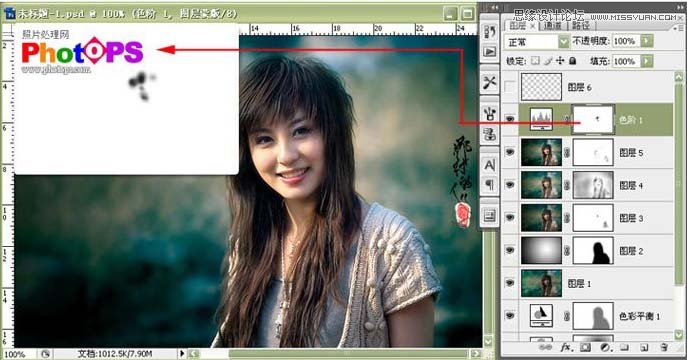Hide the 图层 4 layer
This screenshot has width=687, height=360.
[x=510, y=185]
